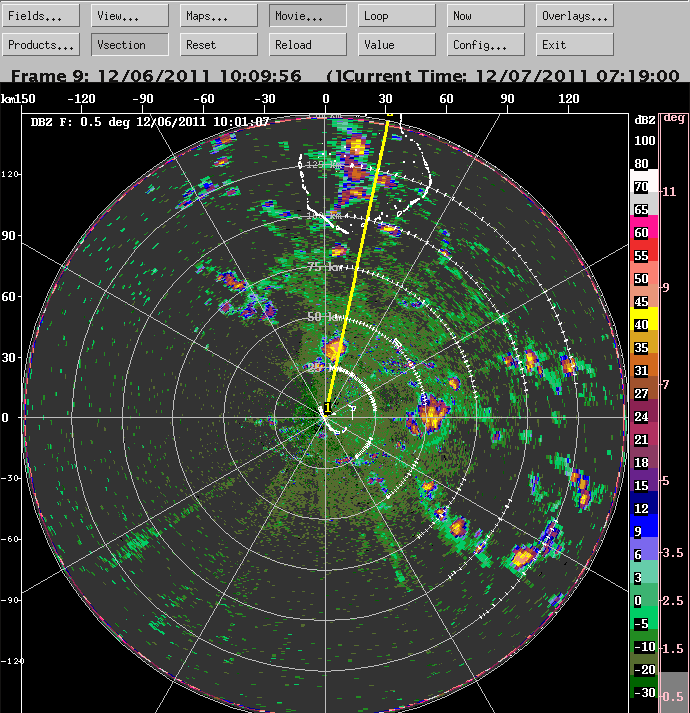Reload the radar data
This screenshot has height=713, width=690.
pyautogui.click(x=307, y=45)
